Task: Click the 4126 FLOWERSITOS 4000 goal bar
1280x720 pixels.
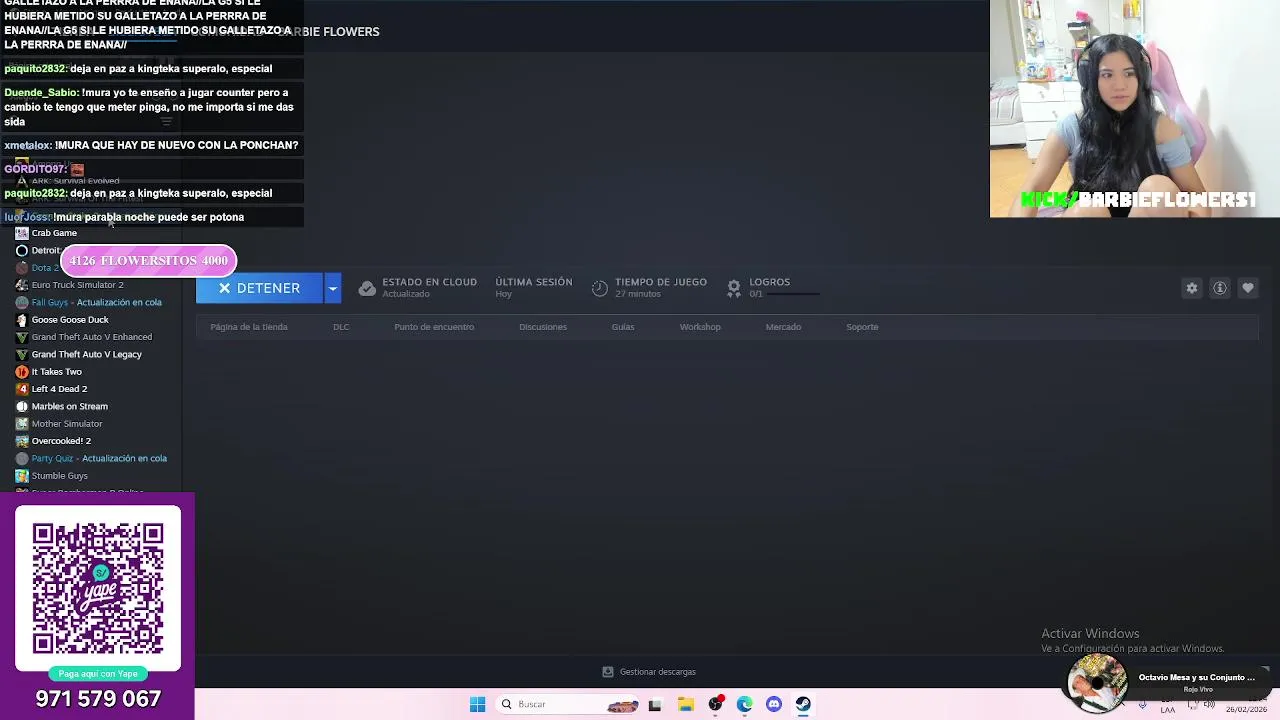Action: click(148, 260)
